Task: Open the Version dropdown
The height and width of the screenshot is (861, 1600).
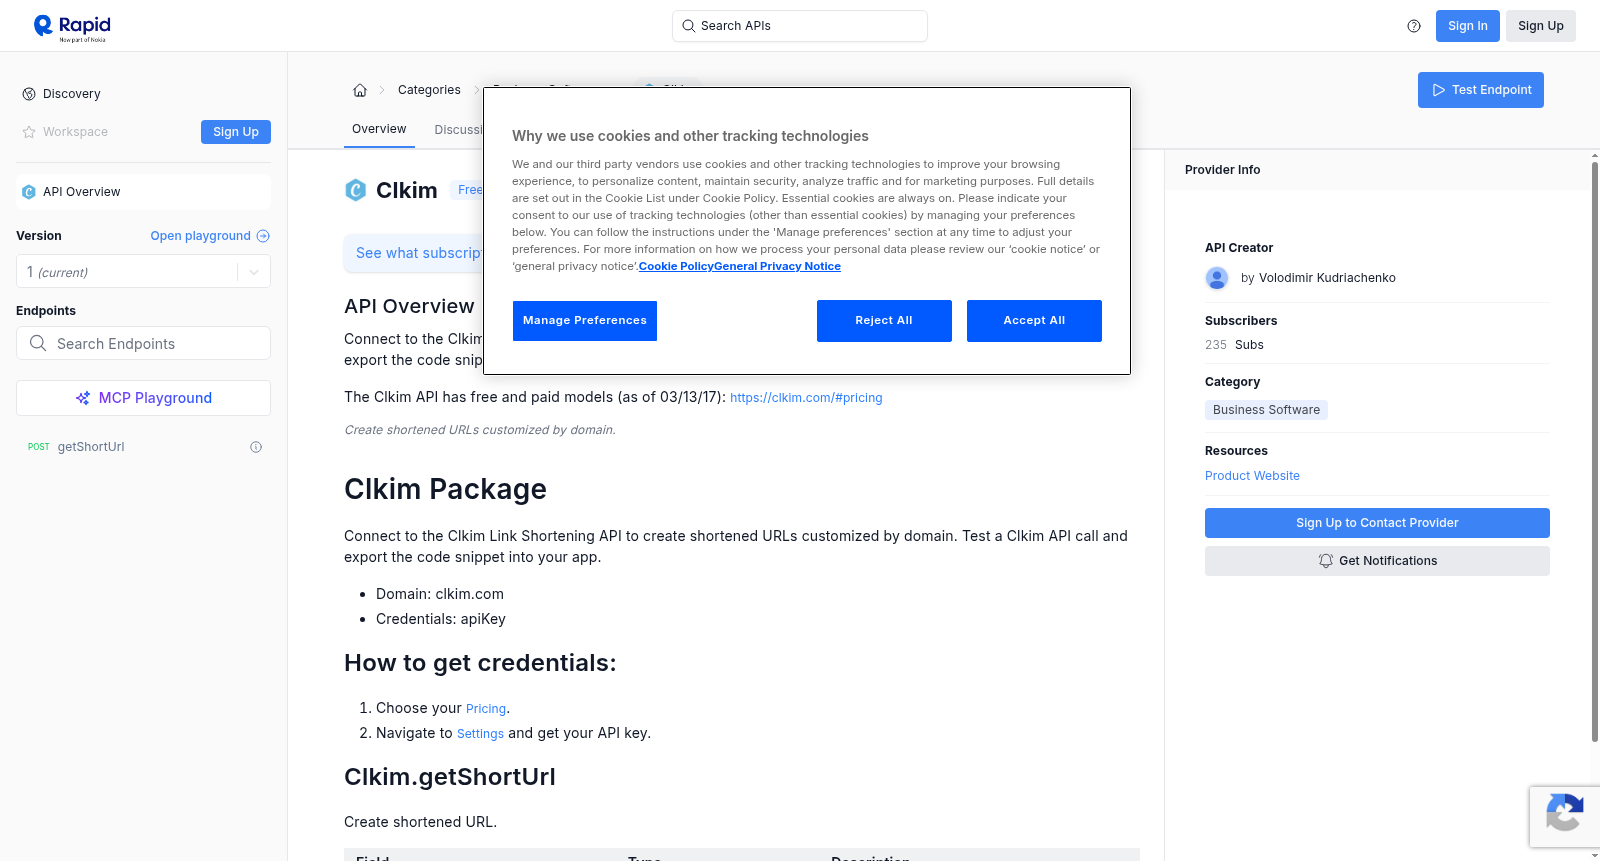Action: click(143, 272)
